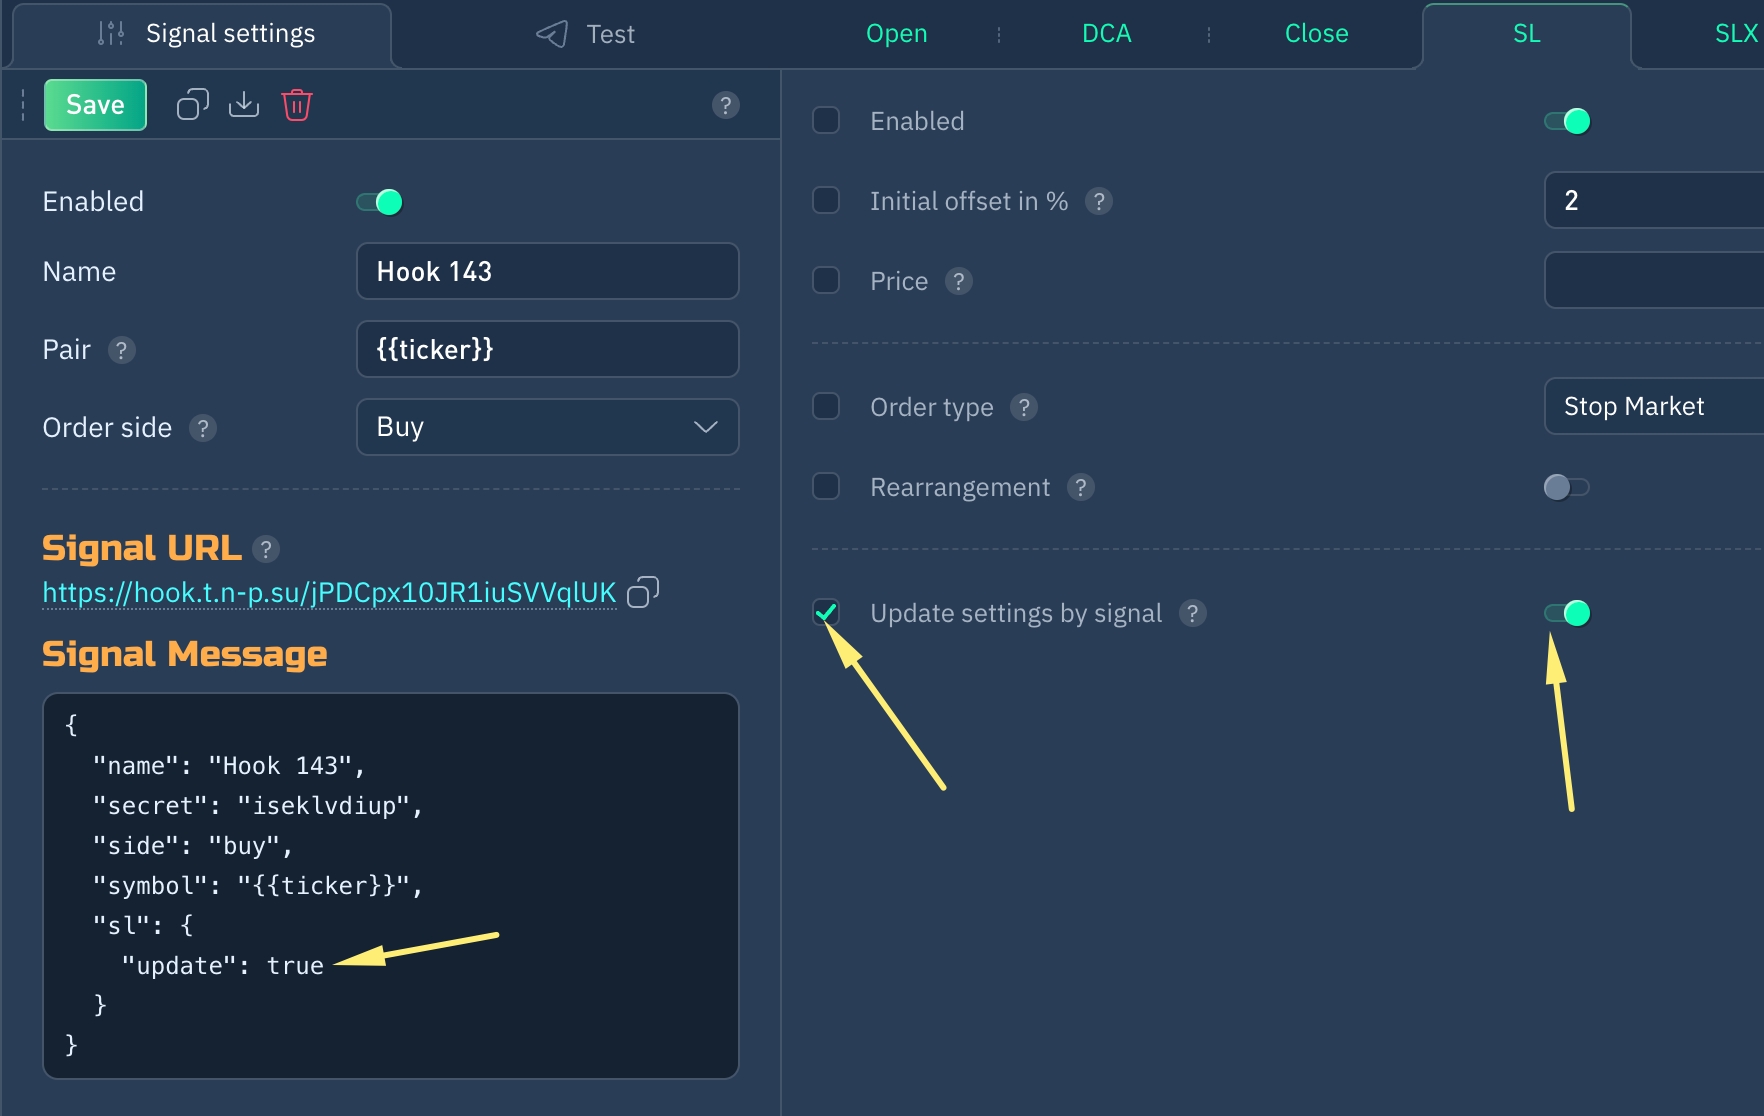
Task: Switch to the DCA tab
Action: (1106, 34)
